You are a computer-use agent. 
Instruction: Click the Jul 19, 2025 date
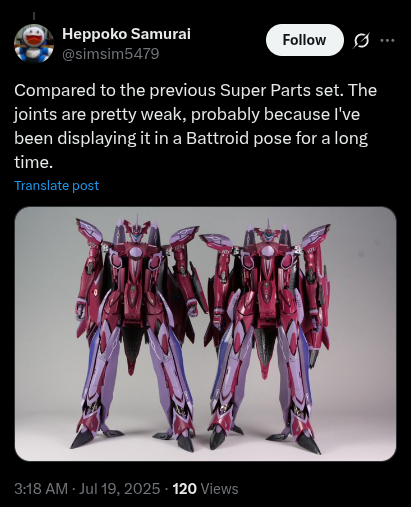pyautogui.click(x=120, y=489)
